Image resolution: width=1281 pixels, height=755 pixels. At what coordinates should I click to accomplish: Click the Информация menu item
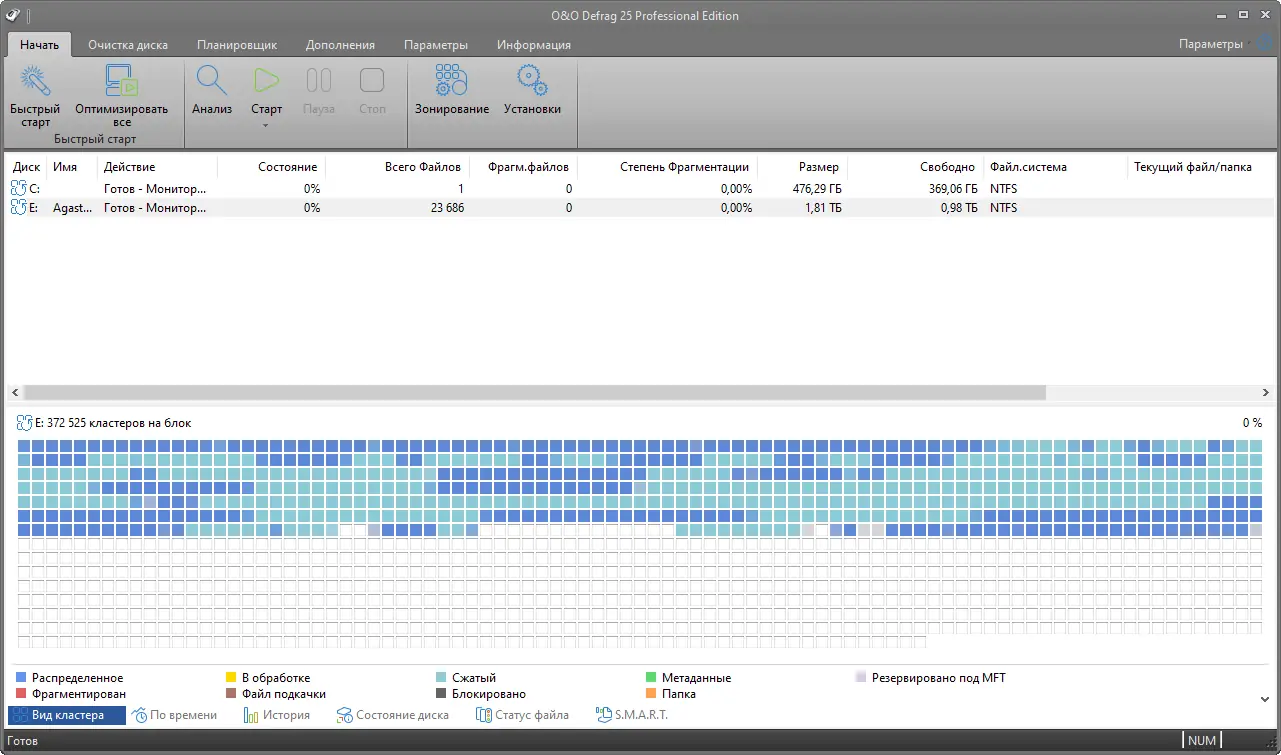point(533,44)
